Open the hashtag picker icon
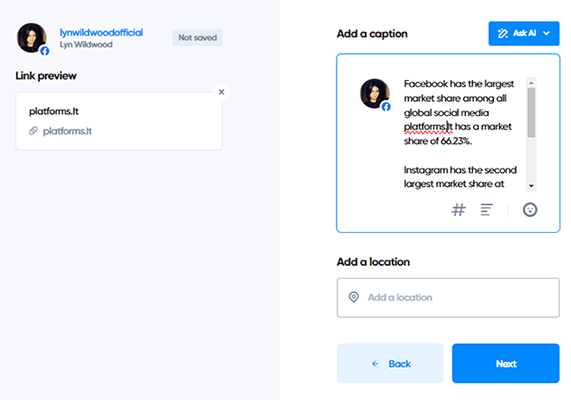The height and width of the screenshot is (400, 571). [458, 210]
